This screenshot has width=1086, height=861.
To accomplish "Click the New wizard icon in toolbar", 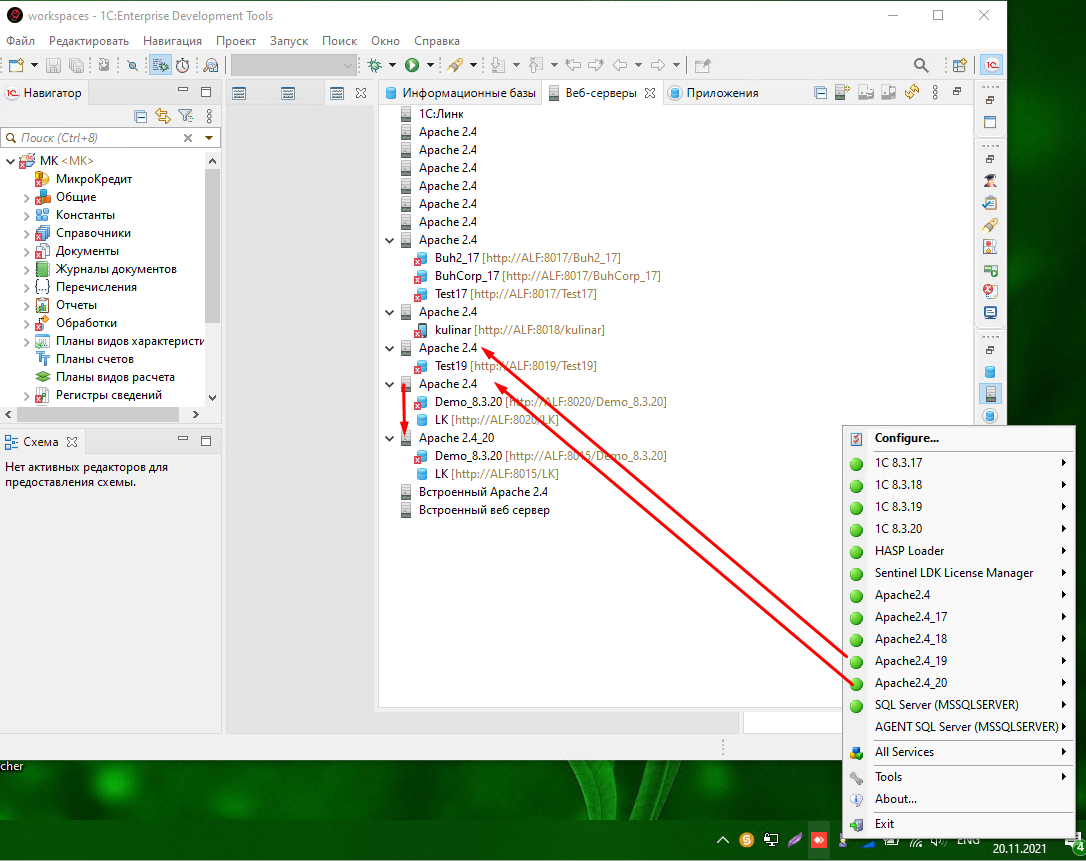I will pyautogui.click(x=17, y=65).
